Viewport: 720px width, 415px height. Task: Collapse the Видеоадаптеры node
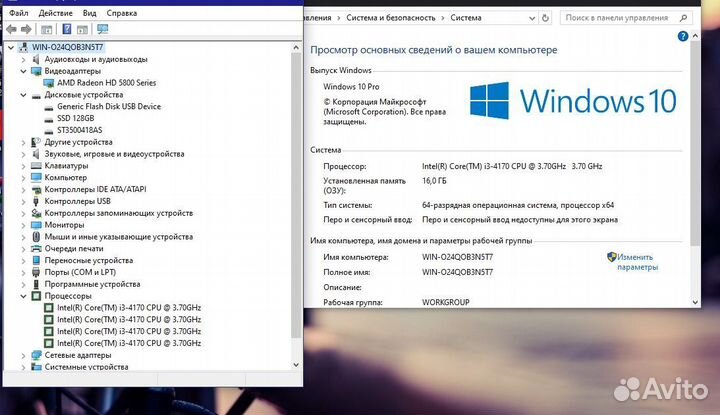point(23,71)
